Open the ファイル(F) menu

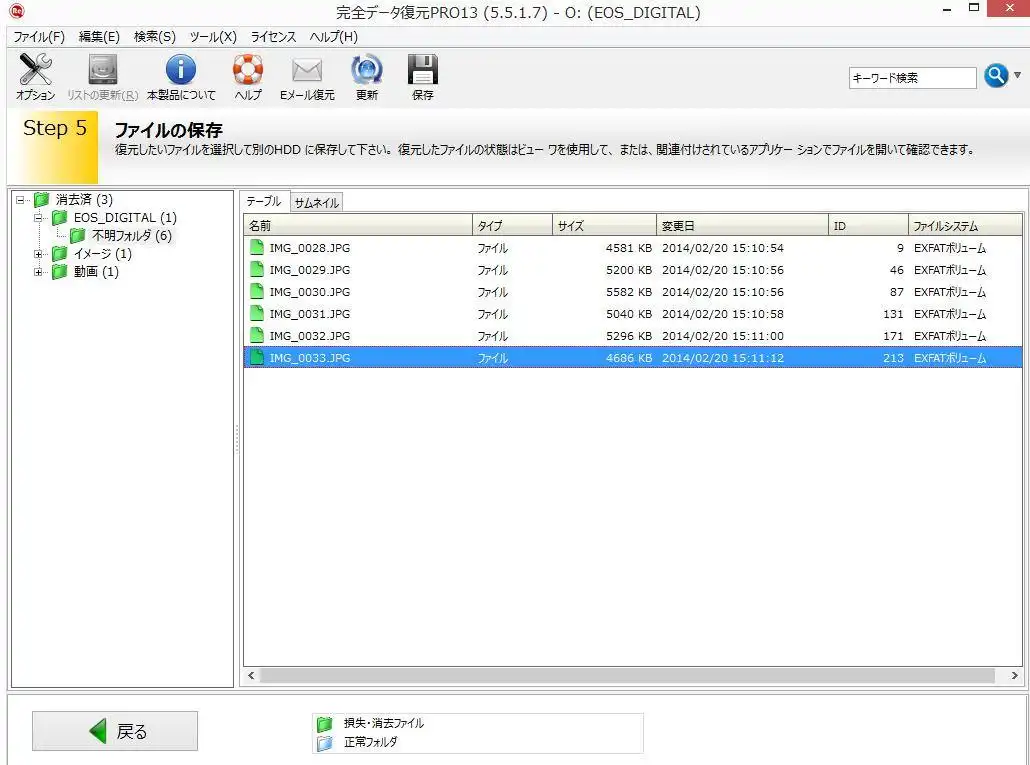click(38, 37)
